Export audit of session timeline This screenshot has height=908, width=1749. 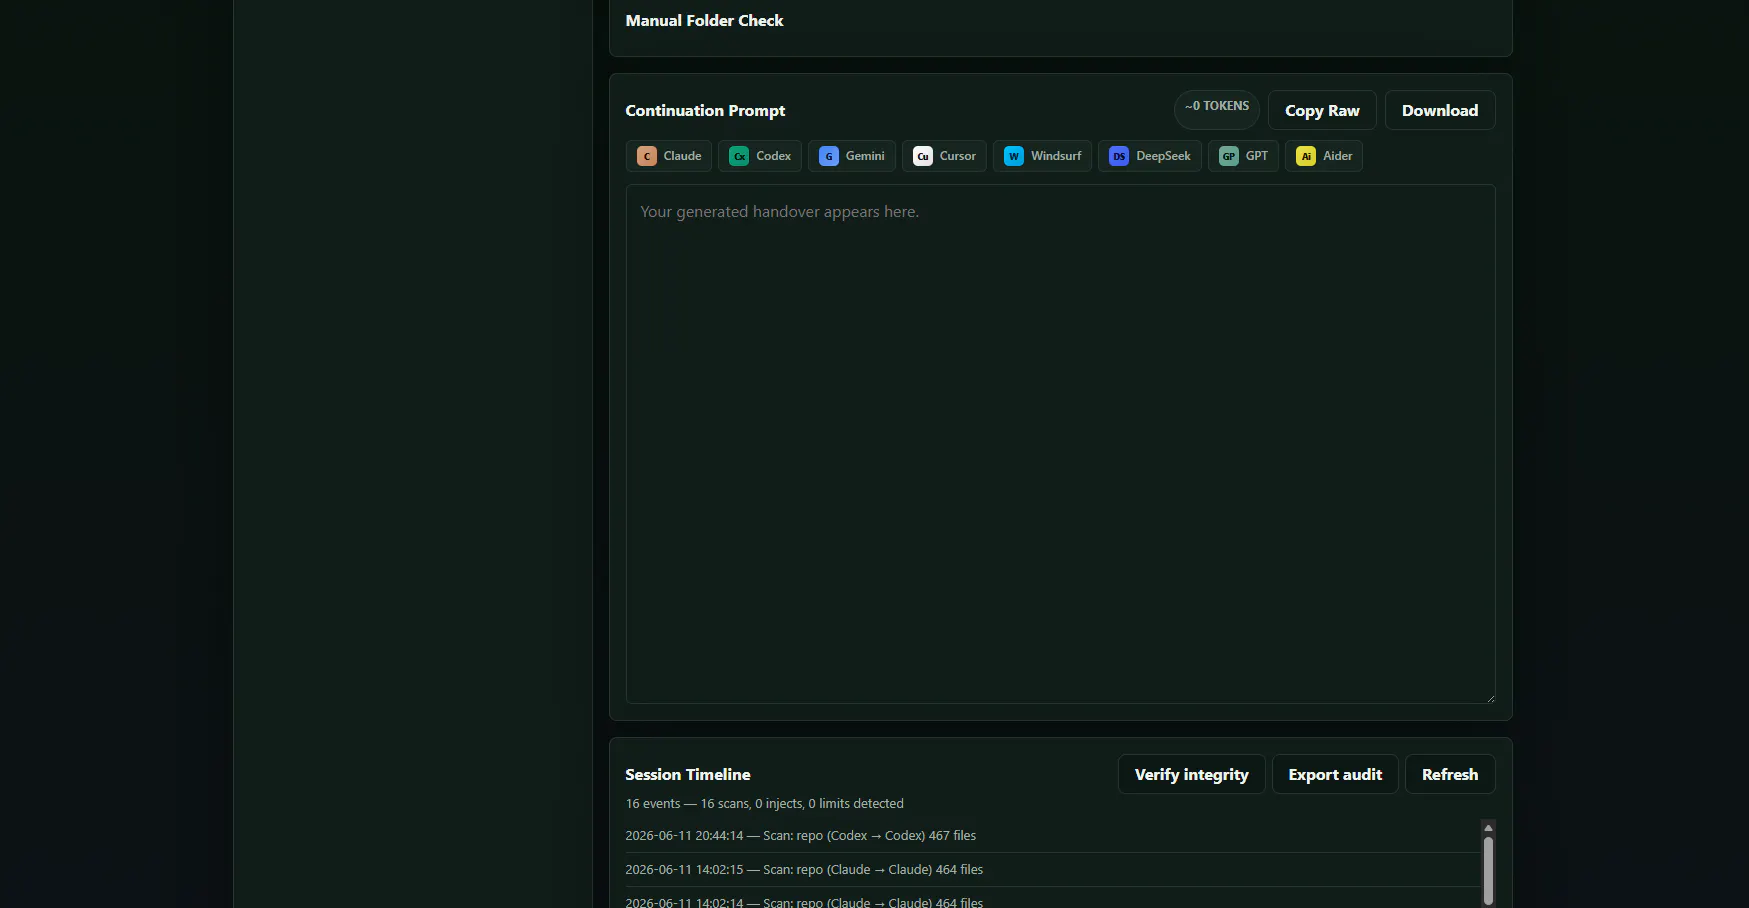(x=1335, y=774)
